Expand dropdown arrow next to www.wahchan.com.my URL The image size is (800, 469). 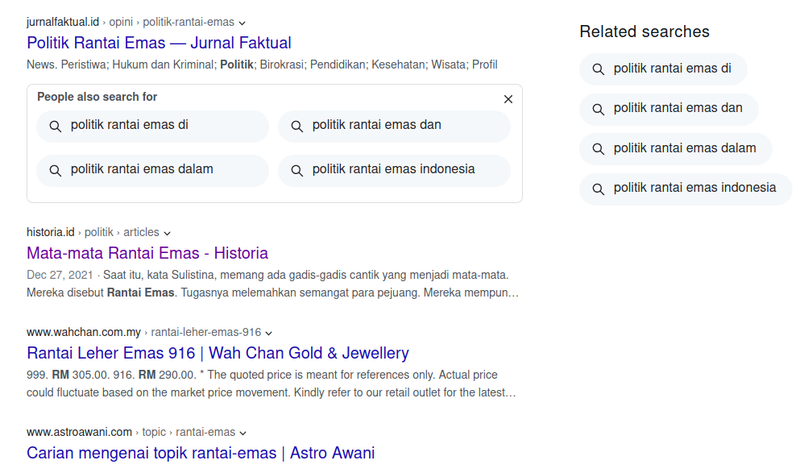tap(269, 332)
